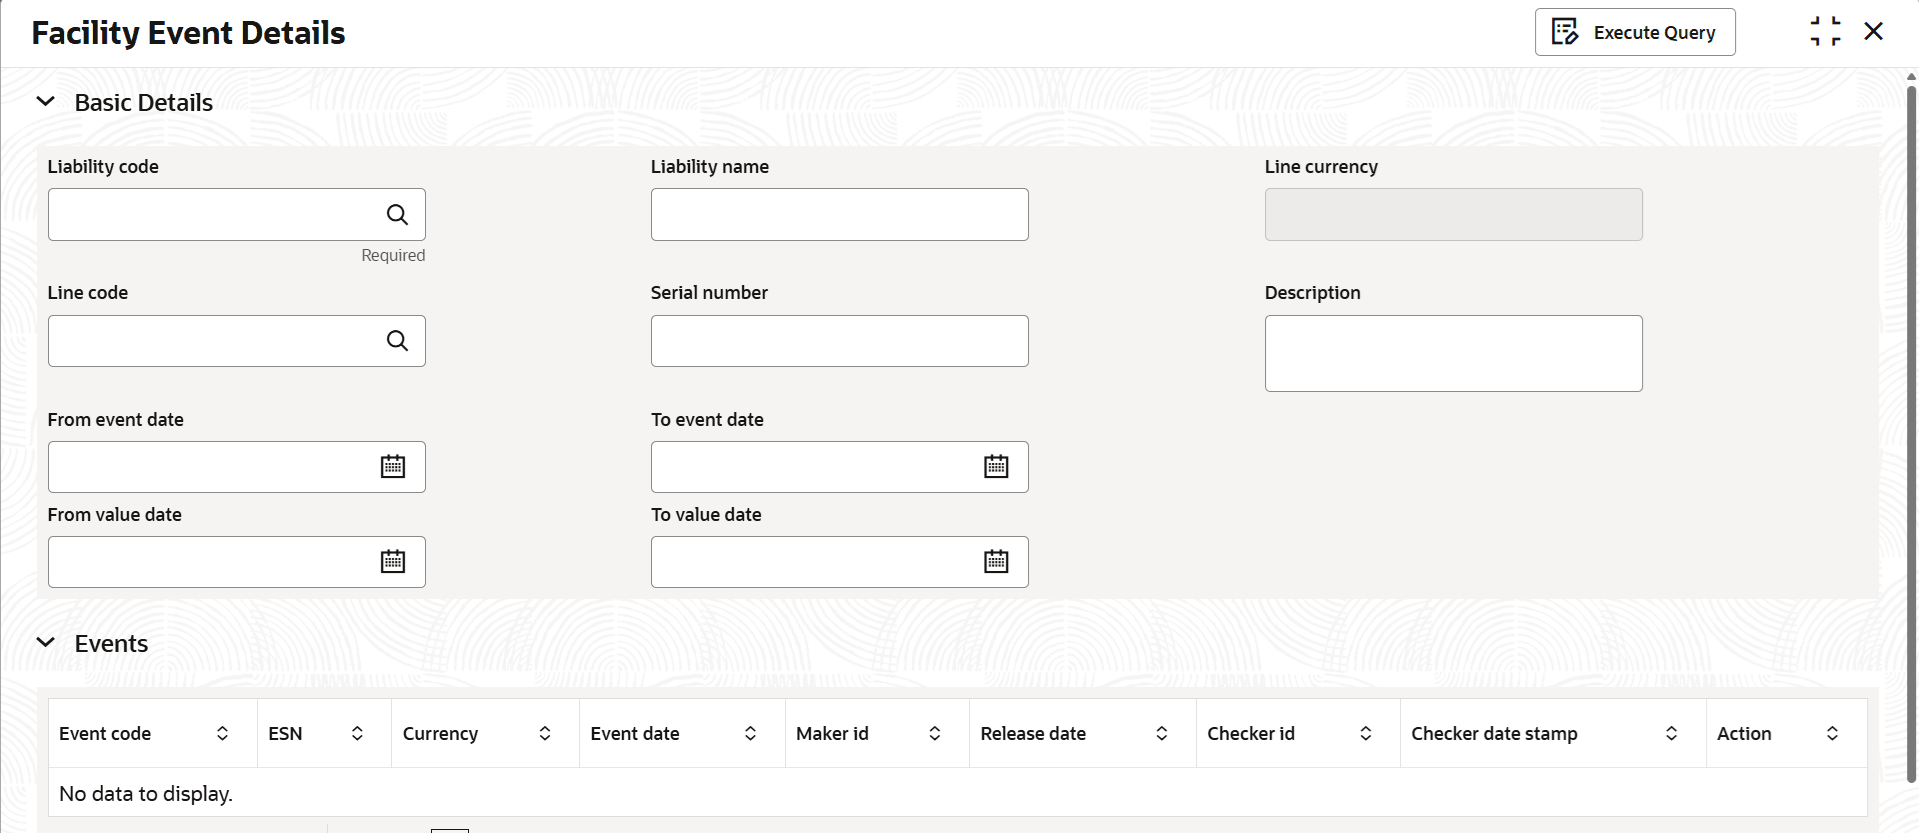Open From event date calendar picker
The image size is (1919, 833).
tap(393, 467)
